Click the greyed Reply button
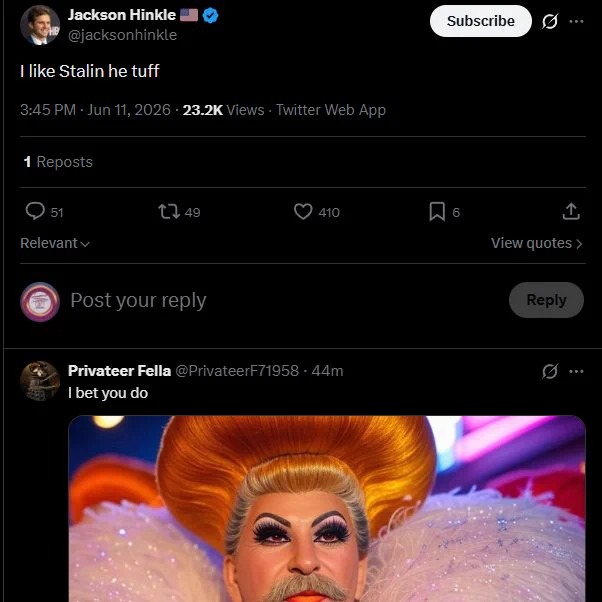 pyautogui.click(x=546, y=300)
